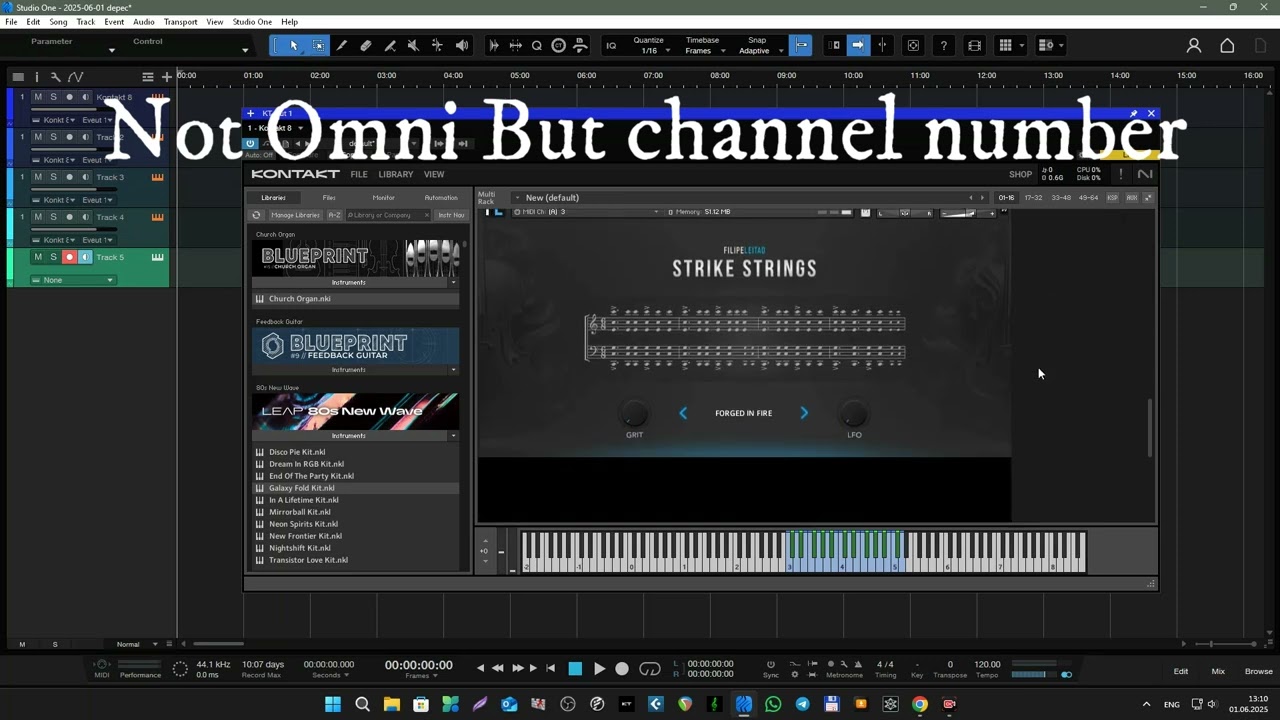
Task: Open WhatsApp from the taskbar
Action: coord(773,704)
